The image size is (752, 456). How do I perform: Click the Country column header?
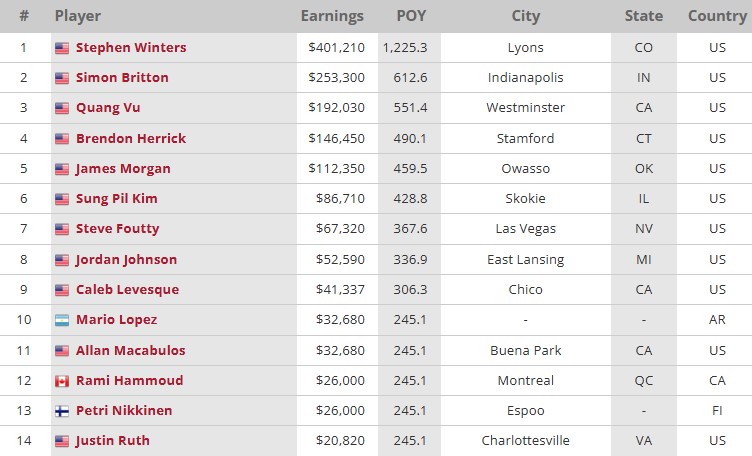point(717,16)
